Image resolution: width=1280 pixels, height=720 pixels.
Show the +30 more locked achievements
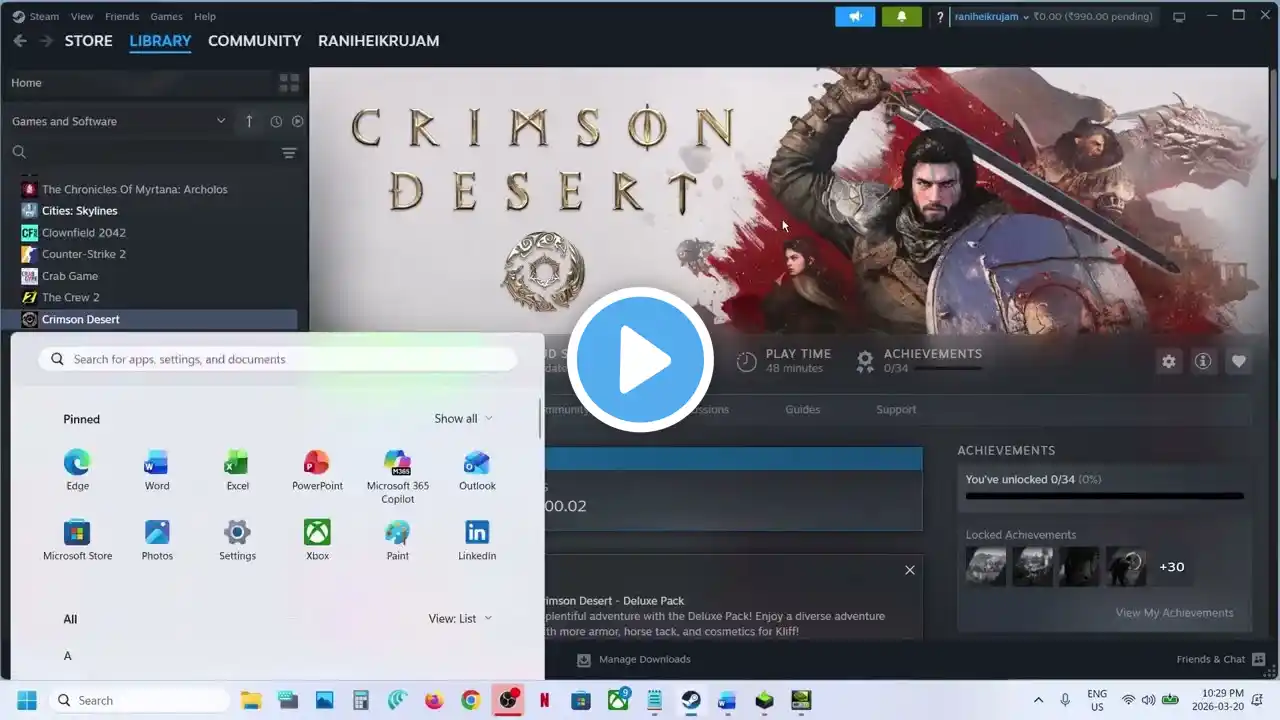(x=1171, y=567)
